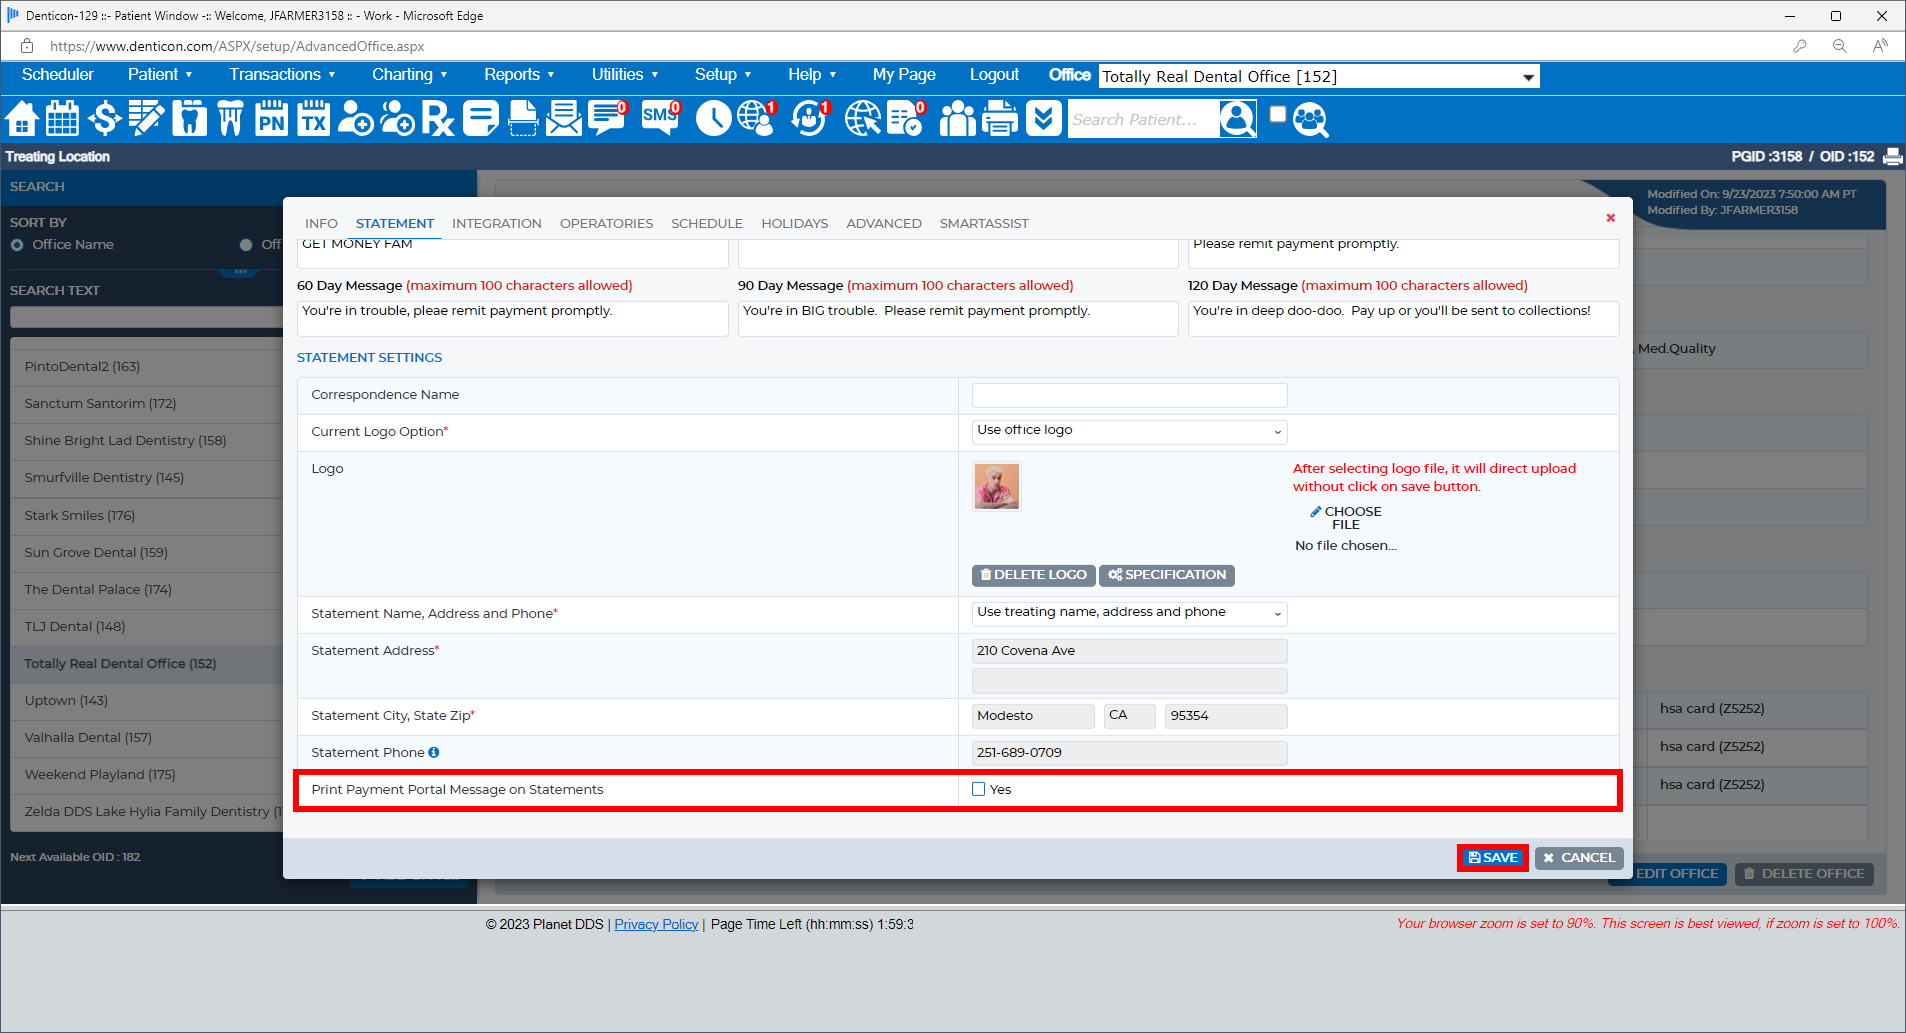Open the Office selector dropdown
Screen dimensions: 1906x1033
(x=1318, y=77)
